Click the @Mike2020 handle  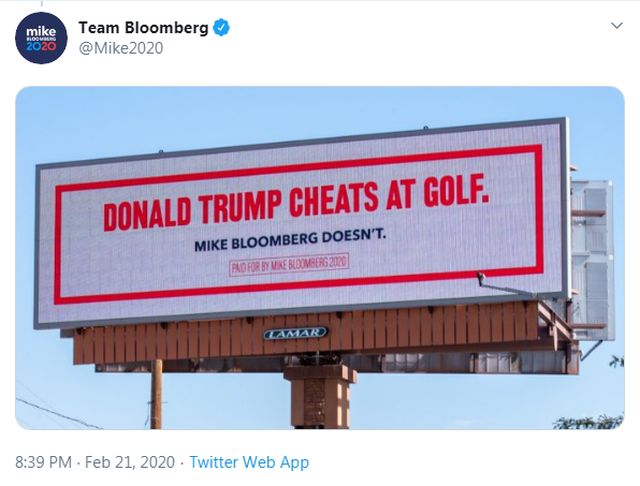(x=120, y=48)
